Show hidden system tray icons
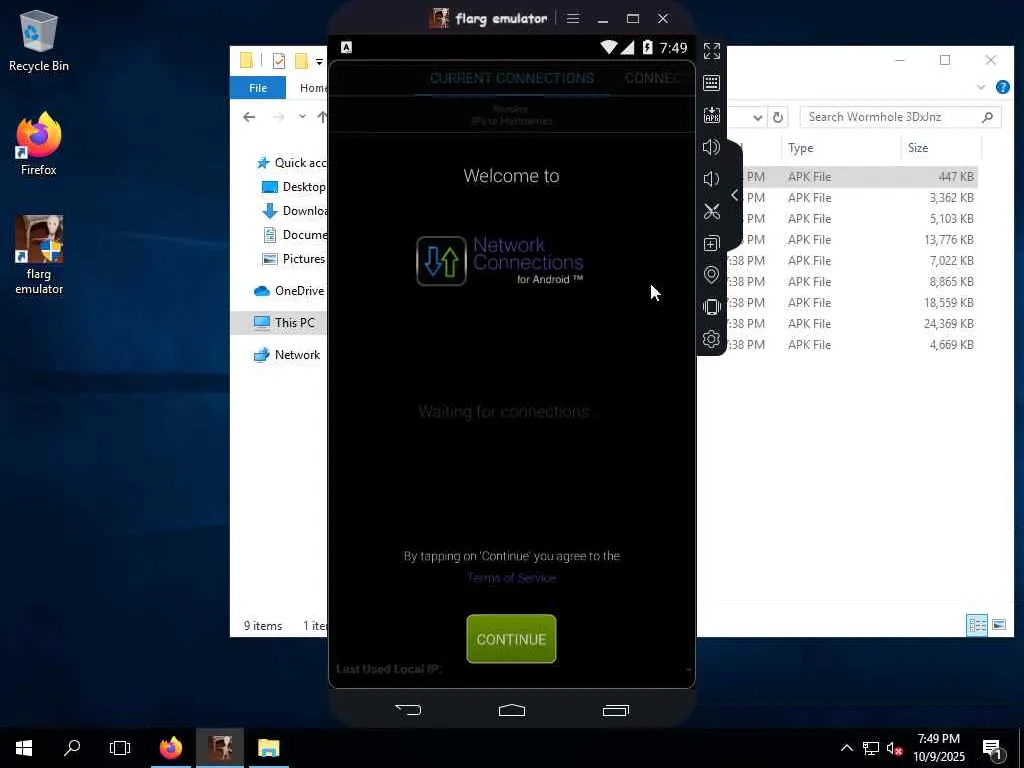Viewport: 1024px width, 768px height. coord(846,748)
